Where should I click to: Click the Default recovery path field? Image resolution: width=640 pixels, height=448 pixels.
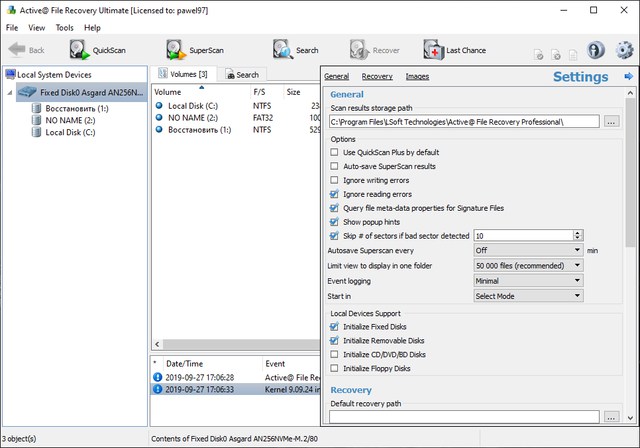pos(464,416)
